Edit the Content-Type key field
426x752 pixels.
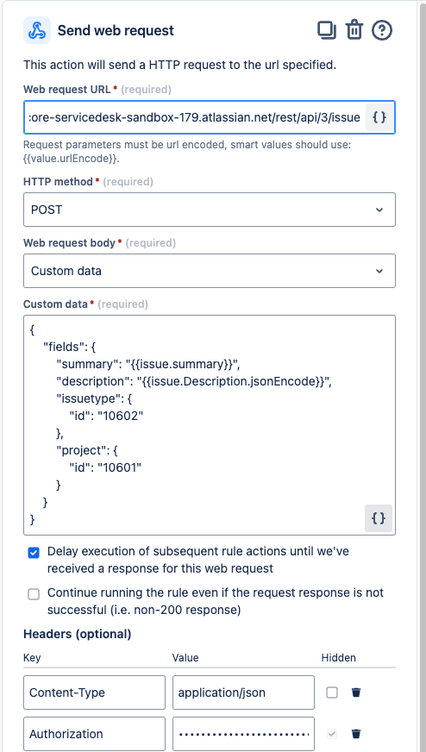(95, 693)
